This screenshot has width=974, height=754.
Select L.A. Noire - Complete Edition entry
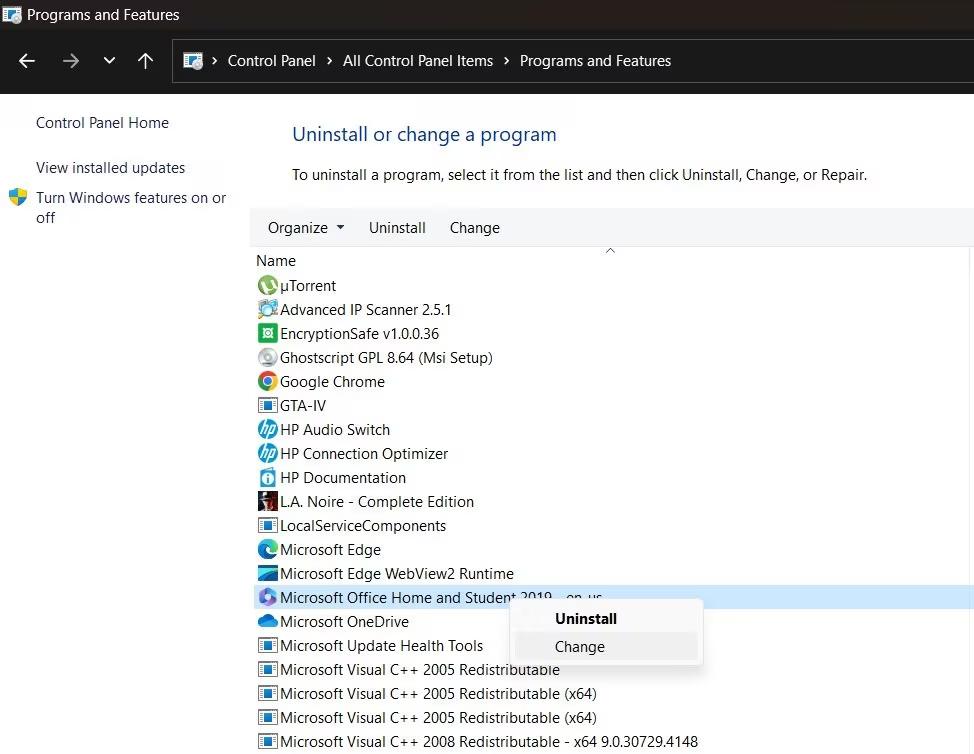pyautogui.click(x=376, y=502)
